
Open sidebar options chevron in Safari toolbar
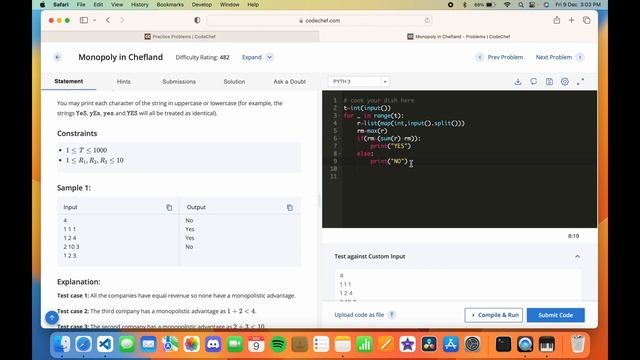click(94, 20)
